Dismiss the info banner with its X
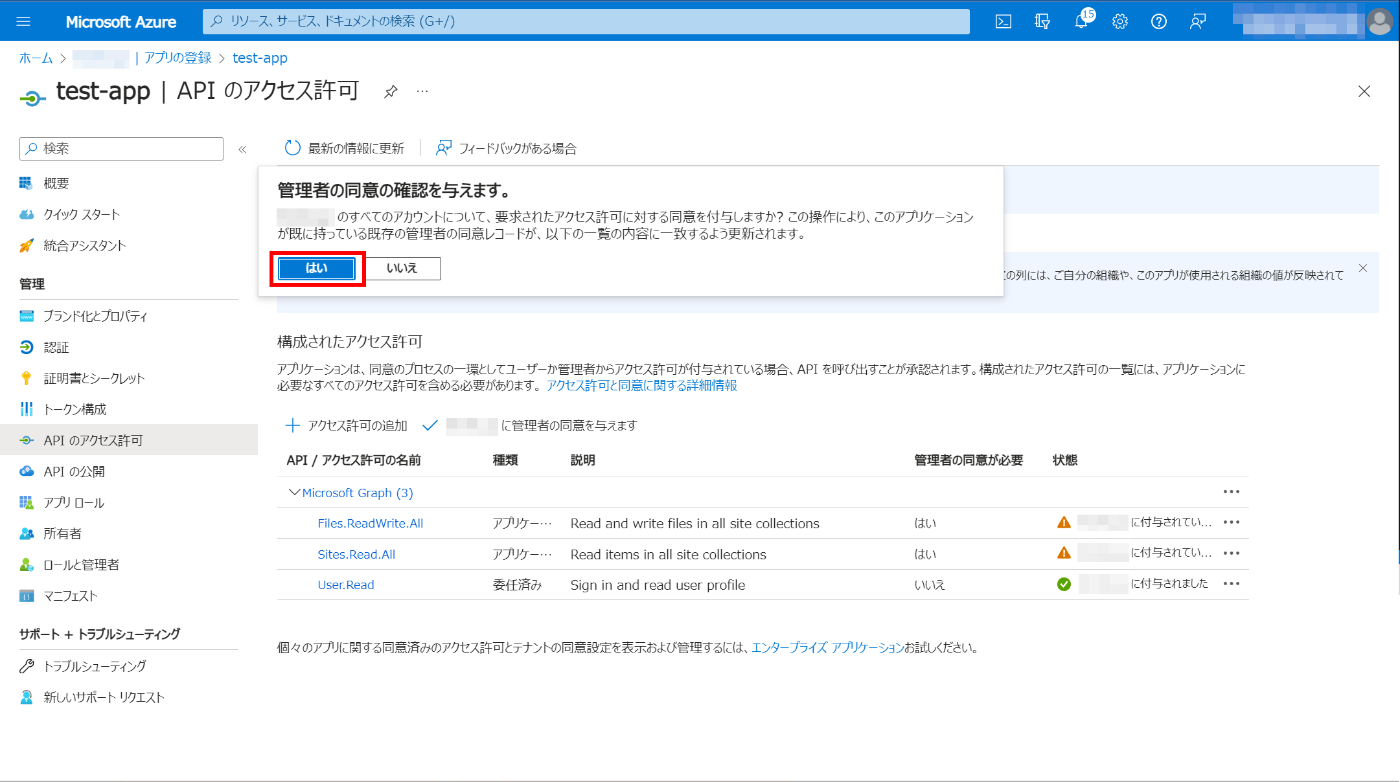Screen dimensions: 1400x782 pos(1363,268)
